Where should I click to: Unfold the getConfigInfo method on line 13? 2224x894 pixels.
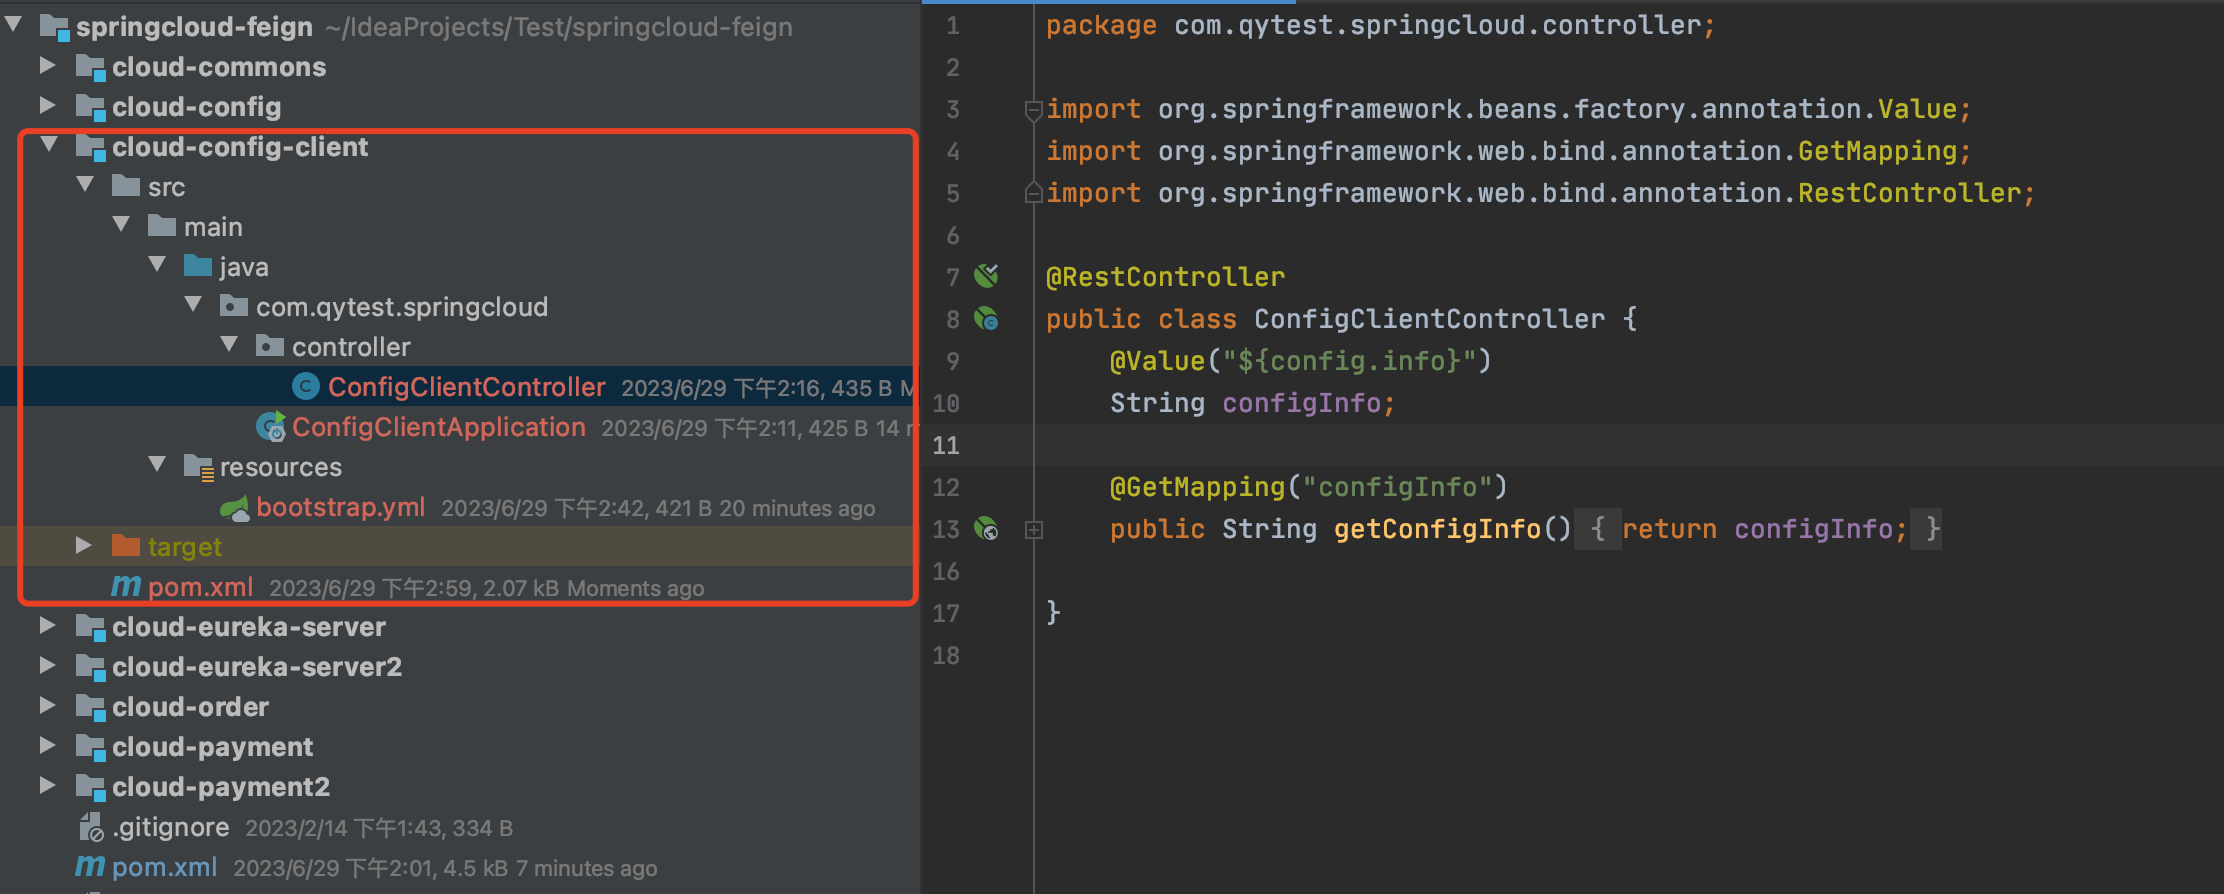click(1034, 530)
